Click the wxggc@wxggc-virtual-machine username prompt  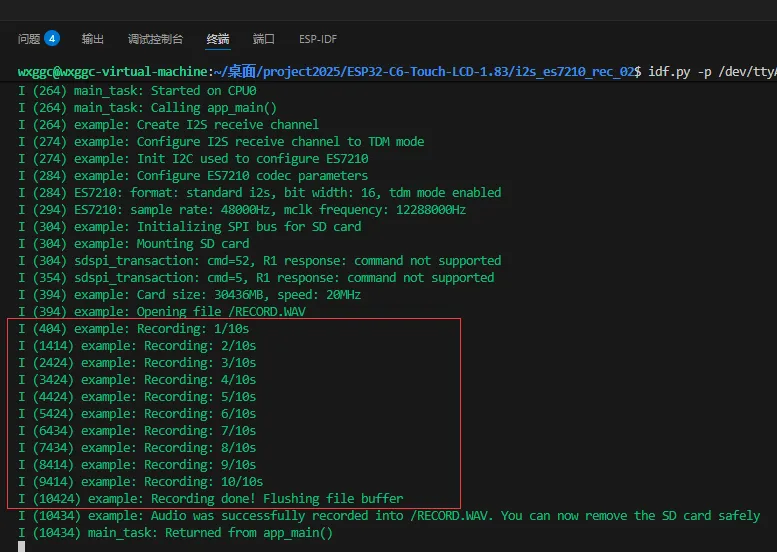point(110,72)
